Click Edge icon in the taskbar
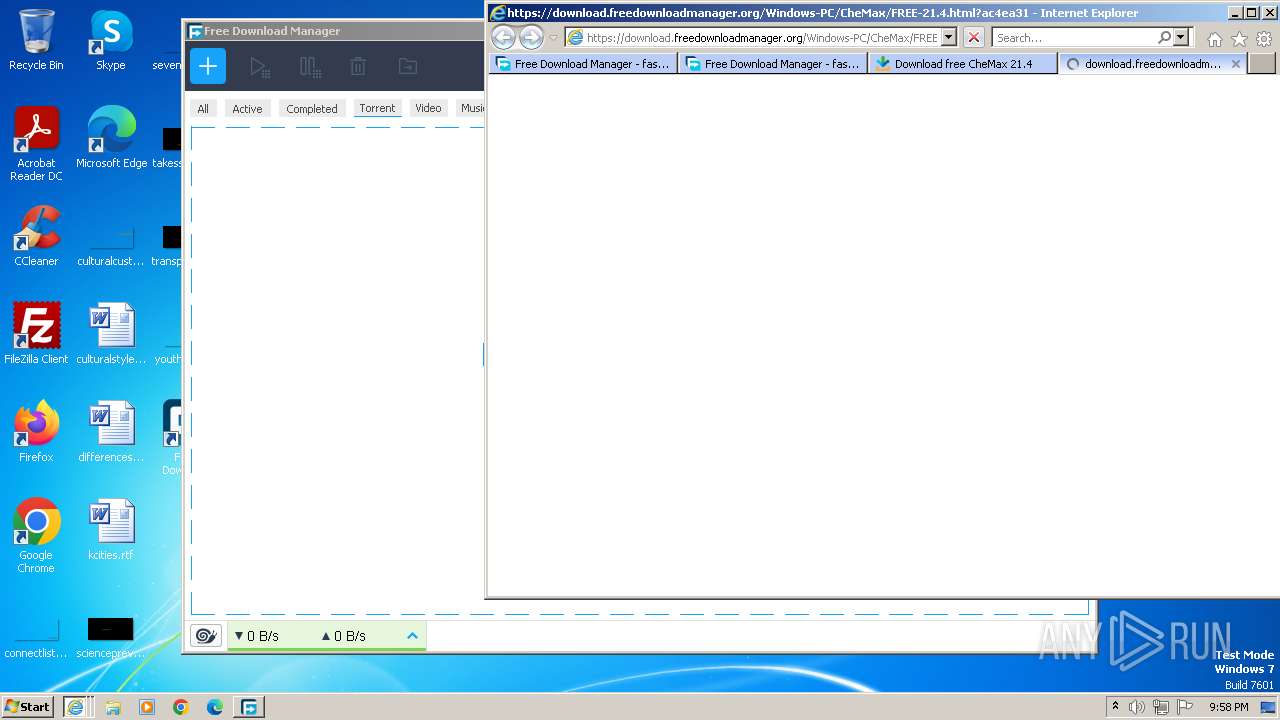The image size is (1280, 720). 215,707
